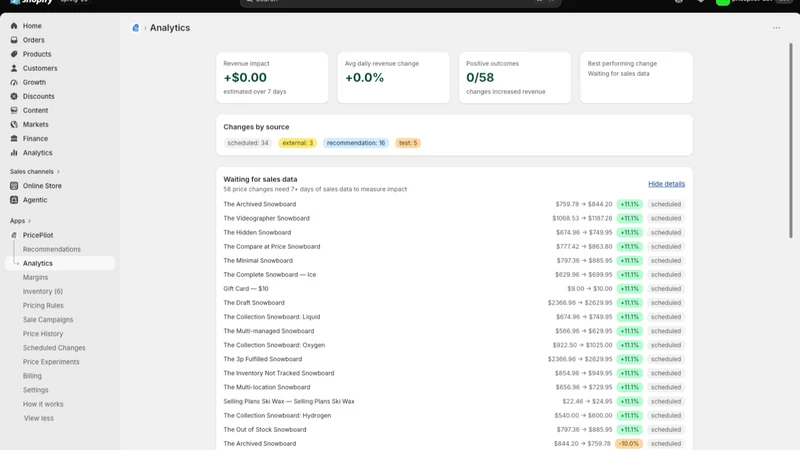Click the PricePilot app icon in the sidebar
The image size is (800, 450).
click(x=14, y=235)
